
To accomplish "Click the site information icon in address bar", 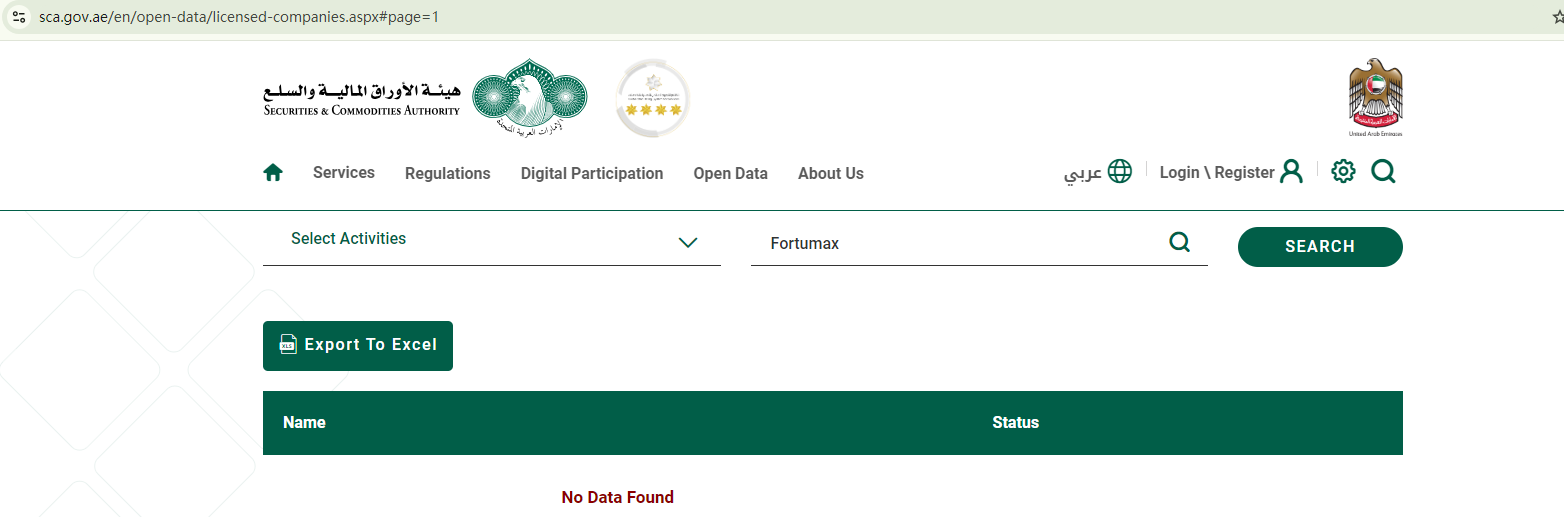I will pyautogui.click(x=19, y=17).
